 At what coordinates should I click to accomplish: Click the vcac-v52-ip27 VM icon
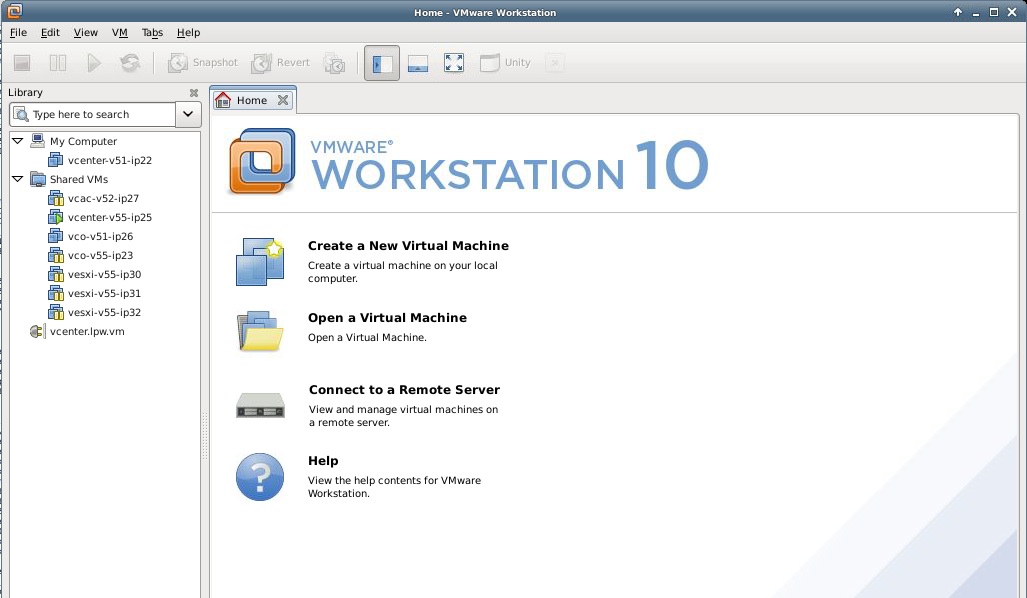56,198
